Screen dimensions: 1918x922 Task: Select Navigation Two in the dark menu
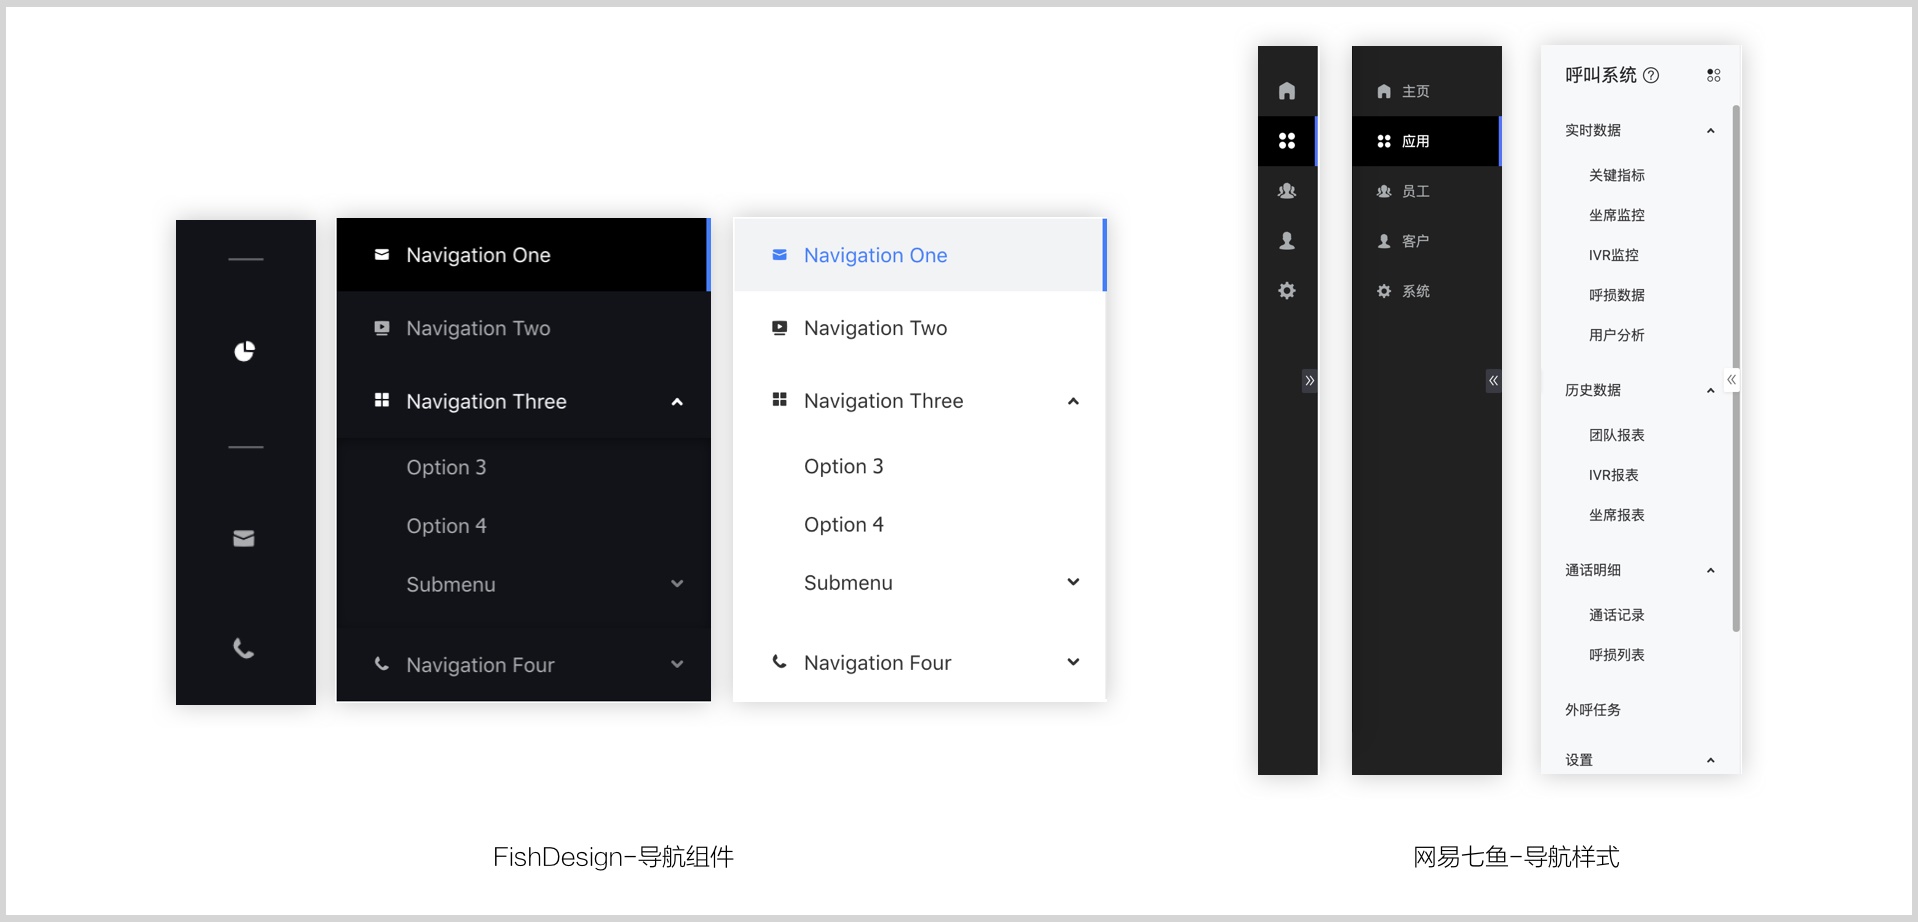click(478, 328)
